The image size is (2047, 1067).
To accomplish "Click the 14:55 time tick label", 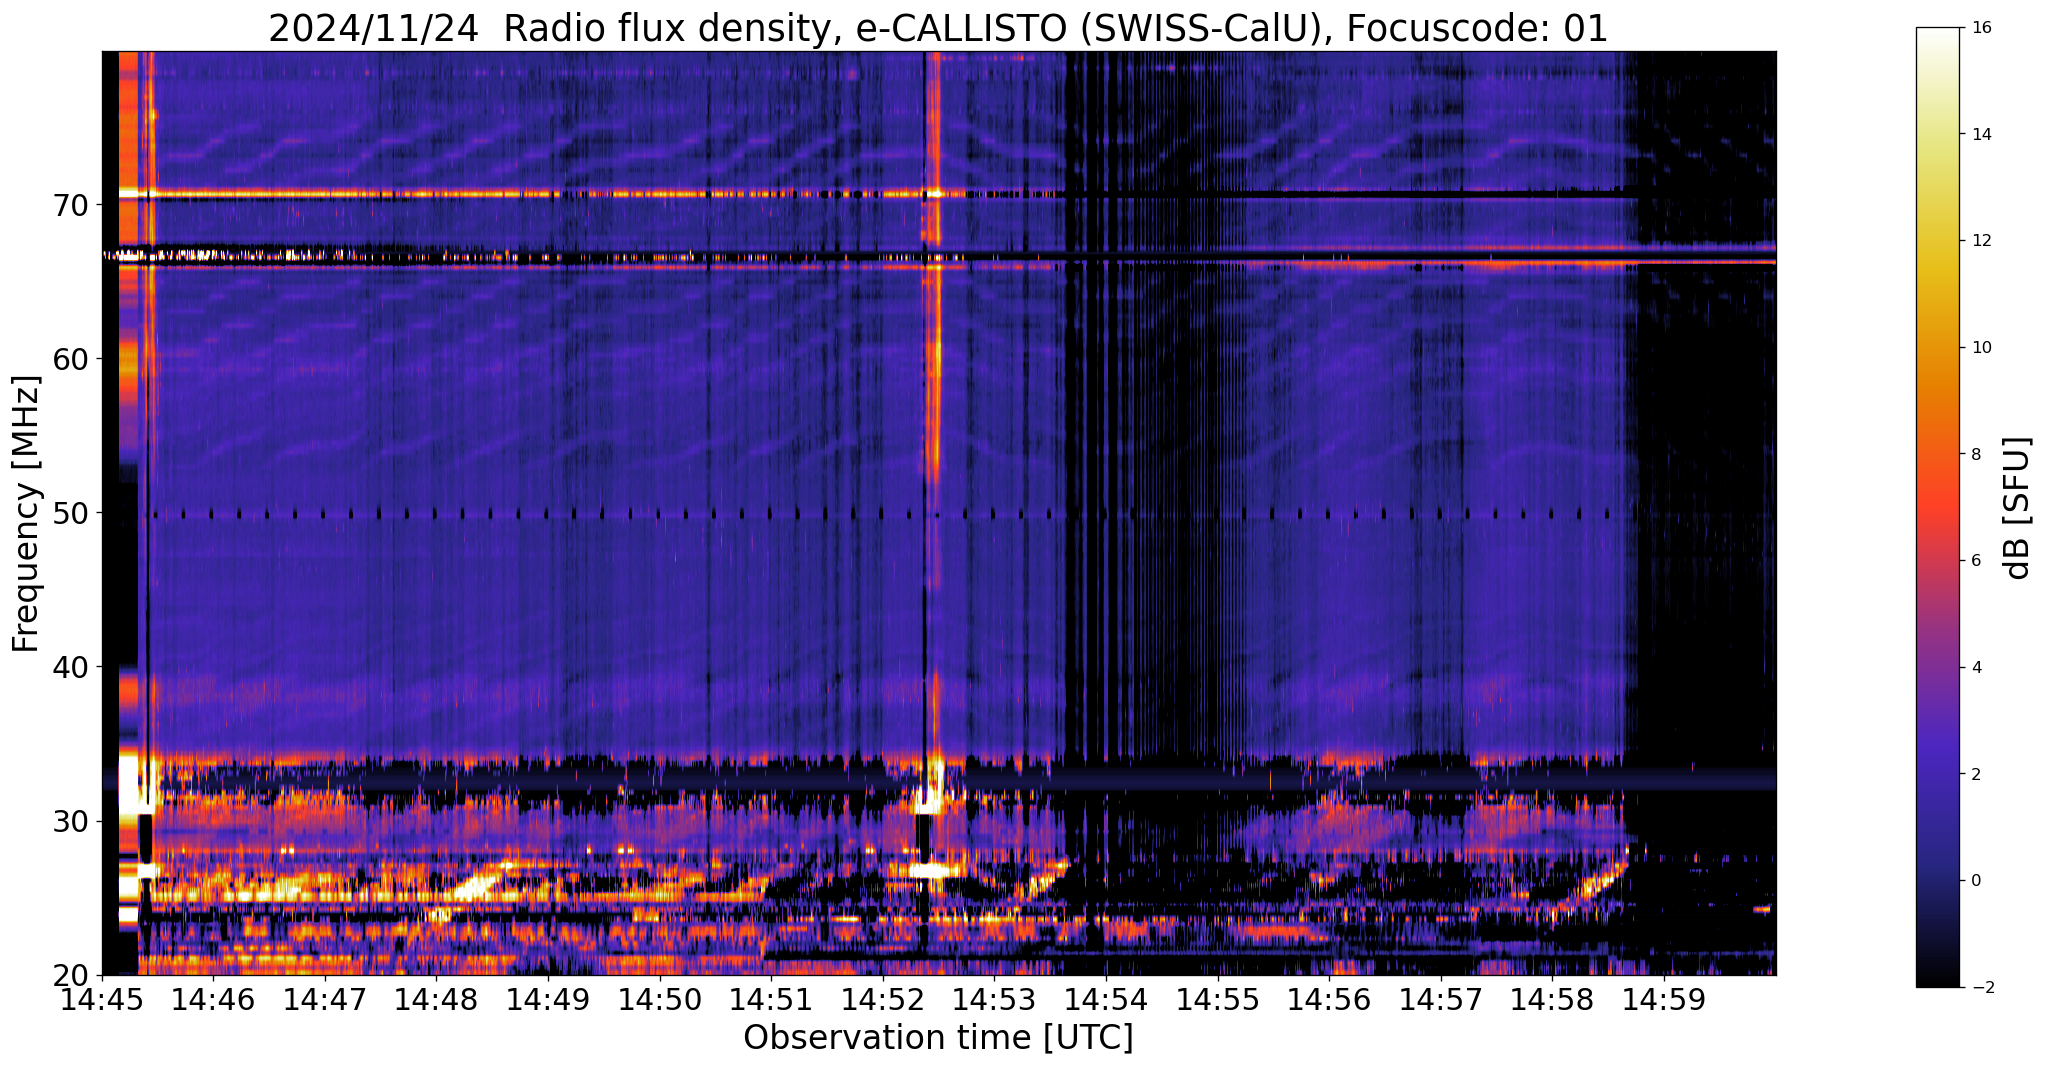I will 1218,1000.
